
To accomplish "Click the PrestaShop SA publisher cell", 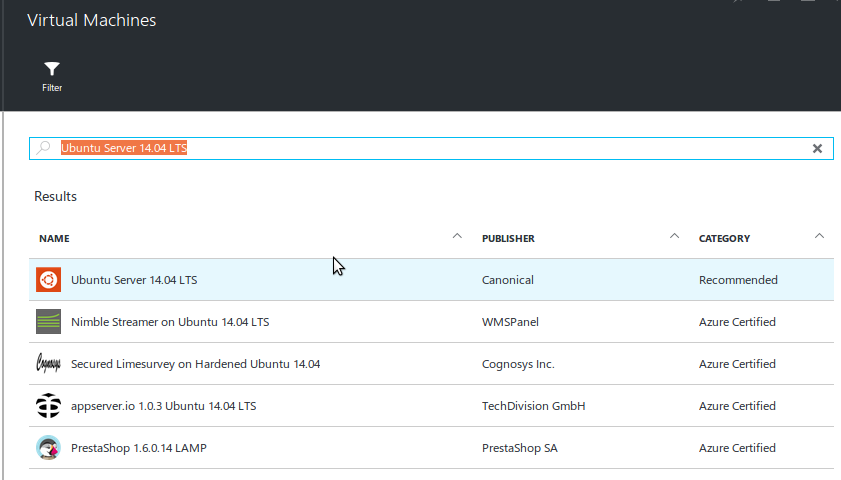I will tap(519, 448).
